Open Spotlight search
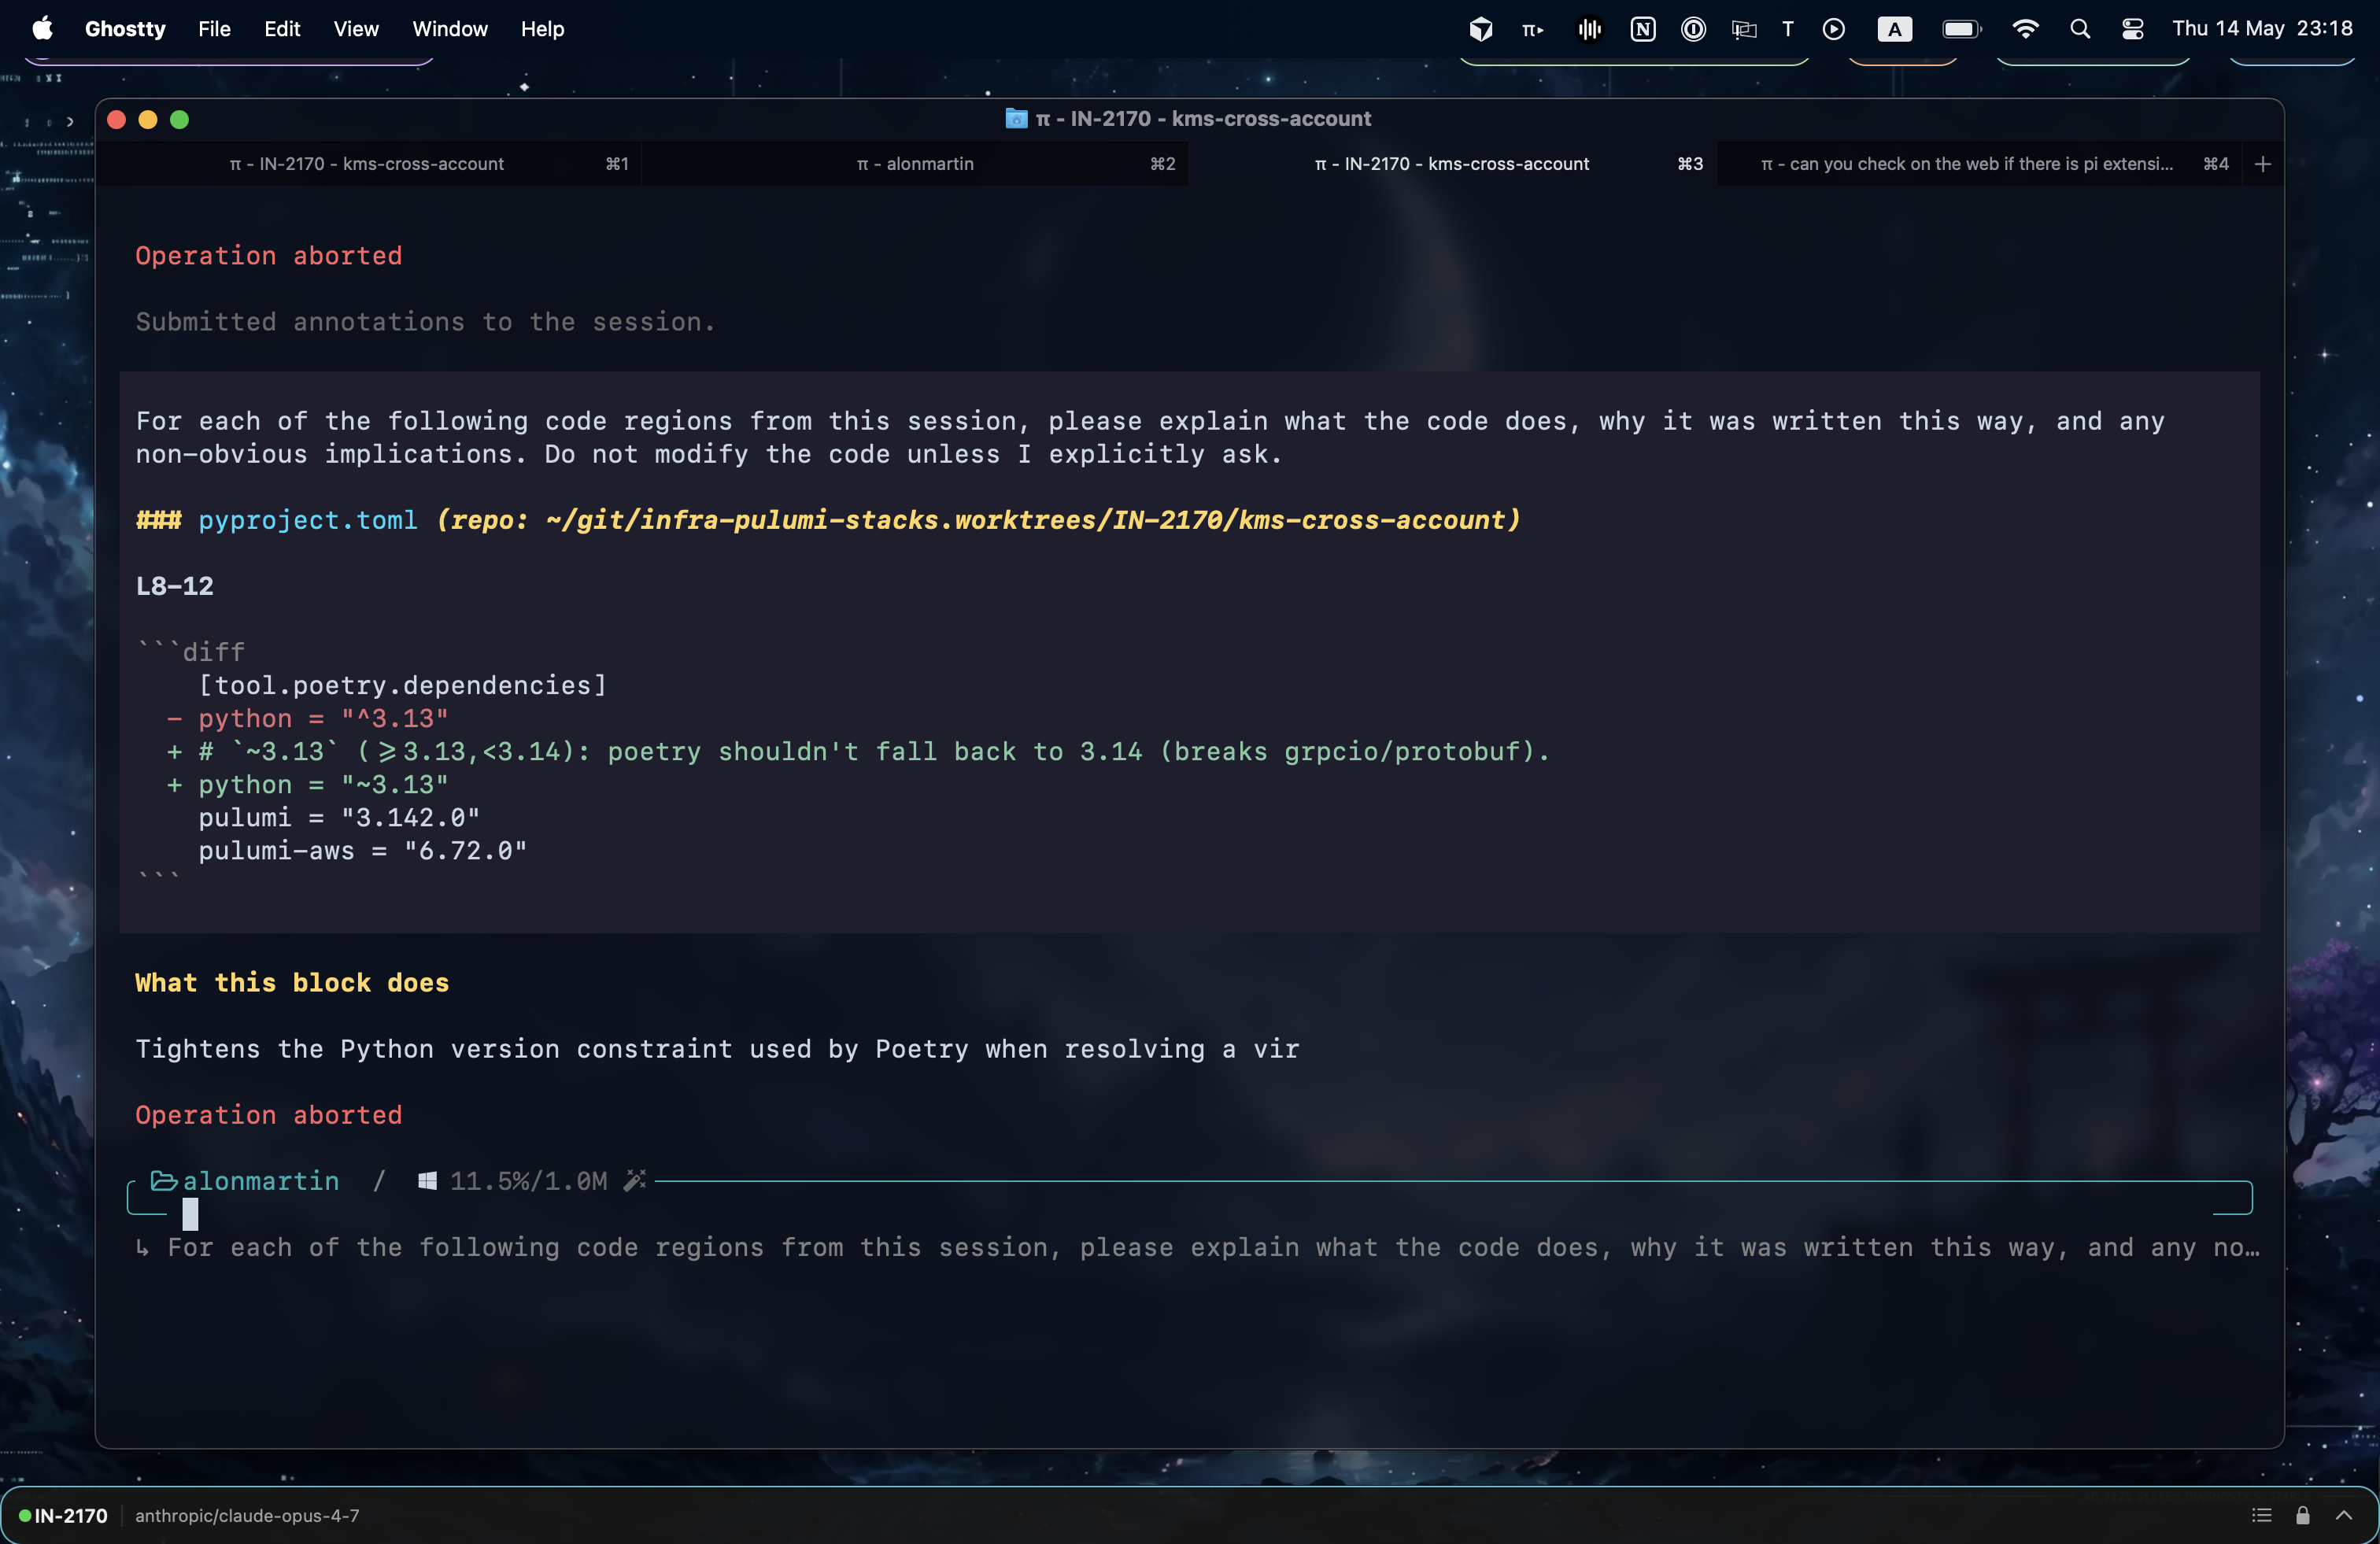 2080,29
